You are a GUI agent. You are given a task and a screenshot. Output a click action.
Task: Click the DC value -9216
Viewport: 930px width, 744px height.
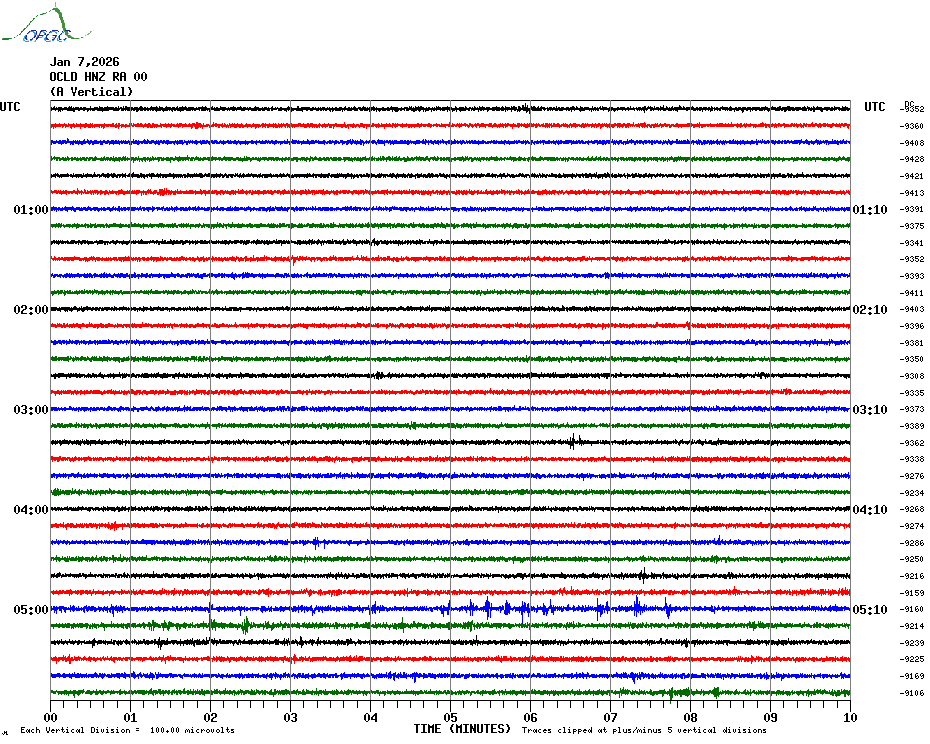click(912, 576)
